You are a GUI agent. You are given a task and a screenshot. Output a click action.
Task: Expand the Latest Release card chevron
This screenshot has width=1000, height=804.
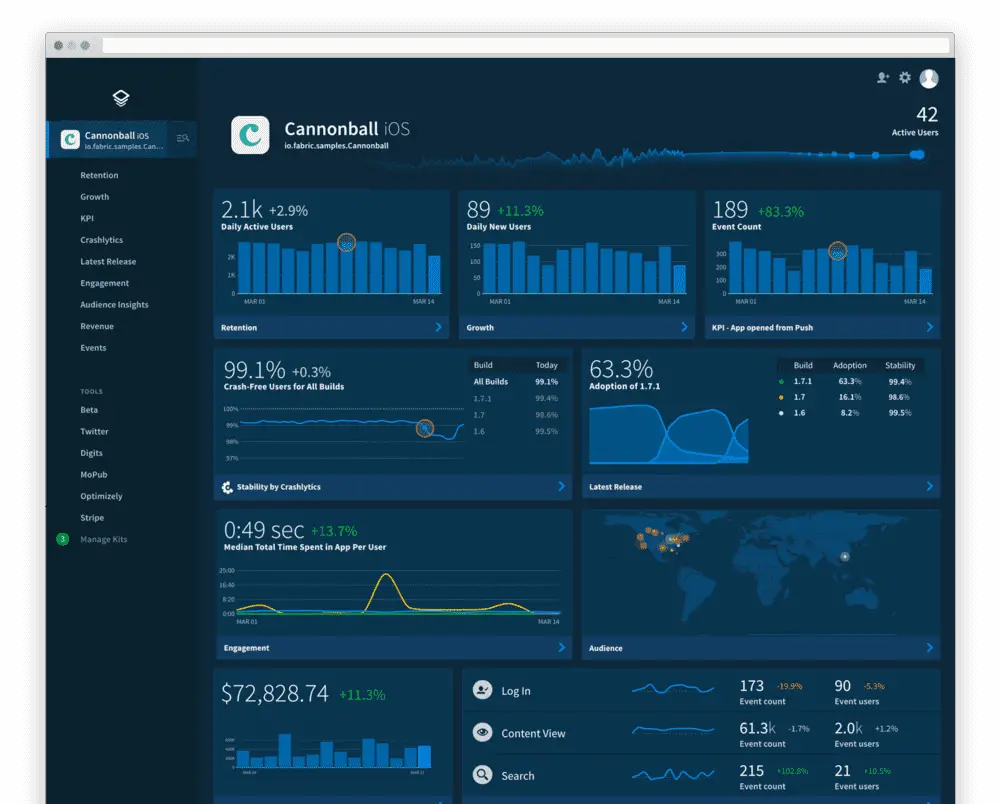coord(930,486)
